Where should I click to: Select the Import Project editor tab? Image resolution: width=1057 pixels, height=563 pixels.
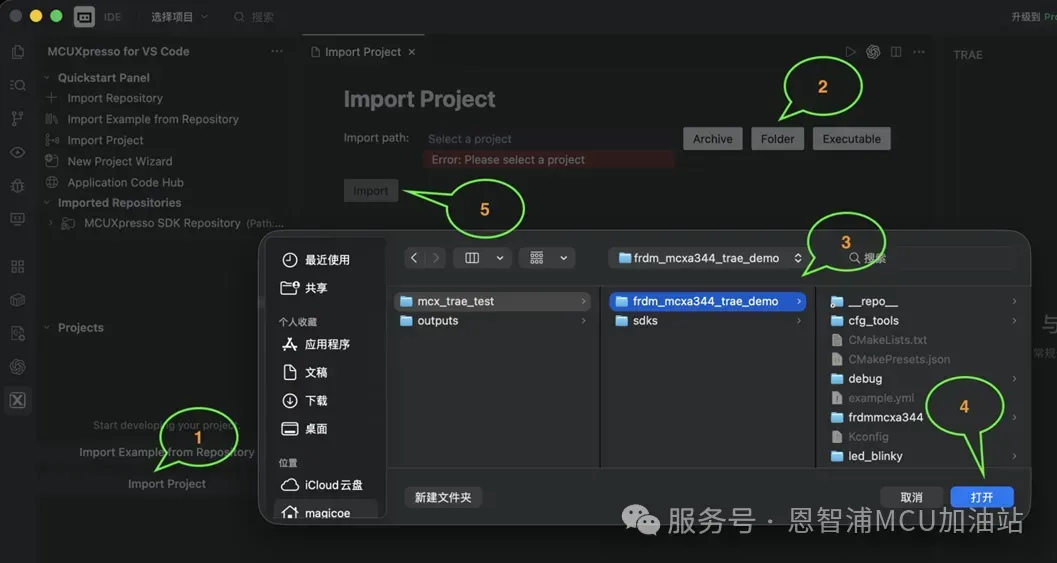pos(363,52)
